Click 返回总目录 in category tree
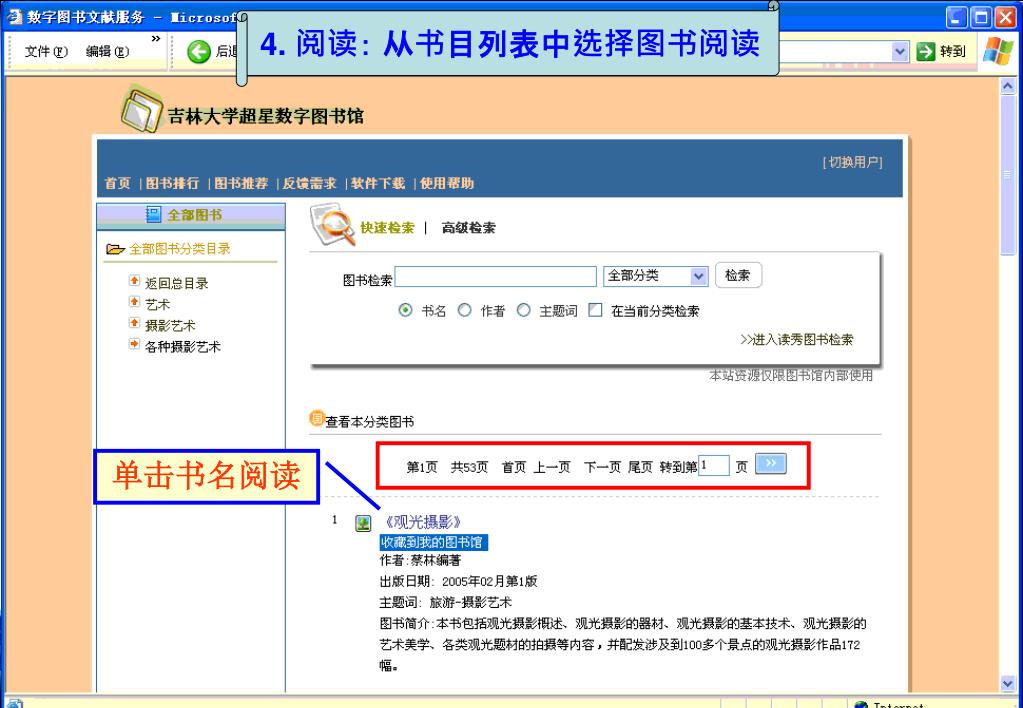Image resolution: width=1023 pixels, height=708 pixels. [x=177, y=283]
